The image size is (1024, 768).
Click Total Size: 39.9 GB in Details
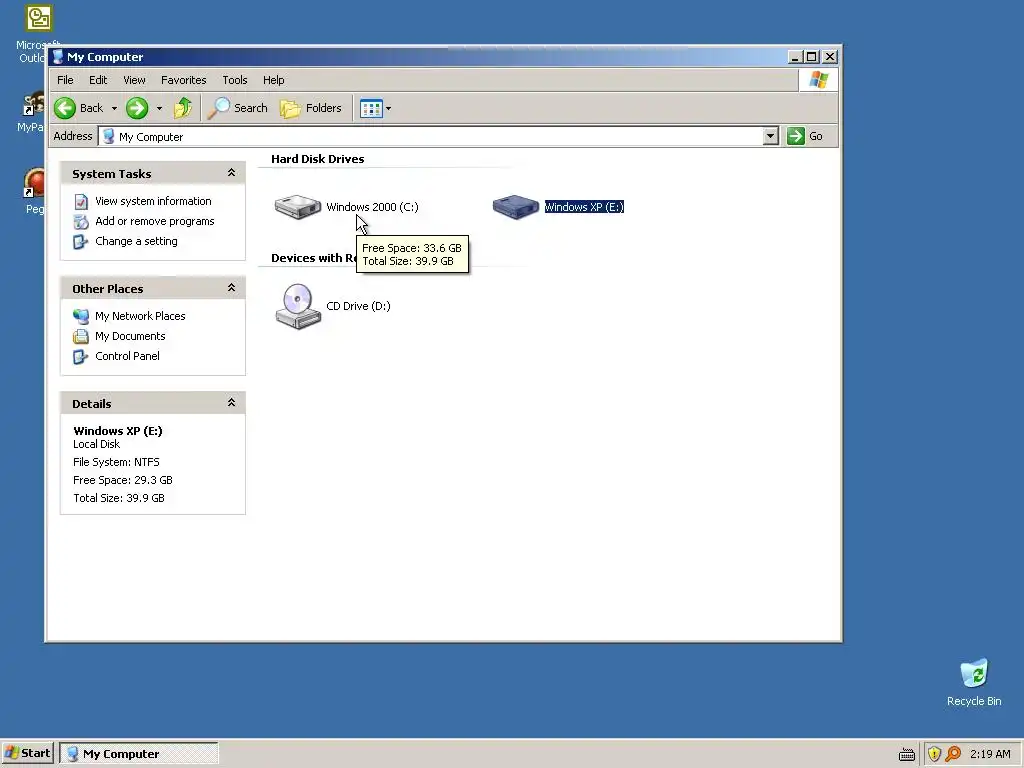(119, 498)
